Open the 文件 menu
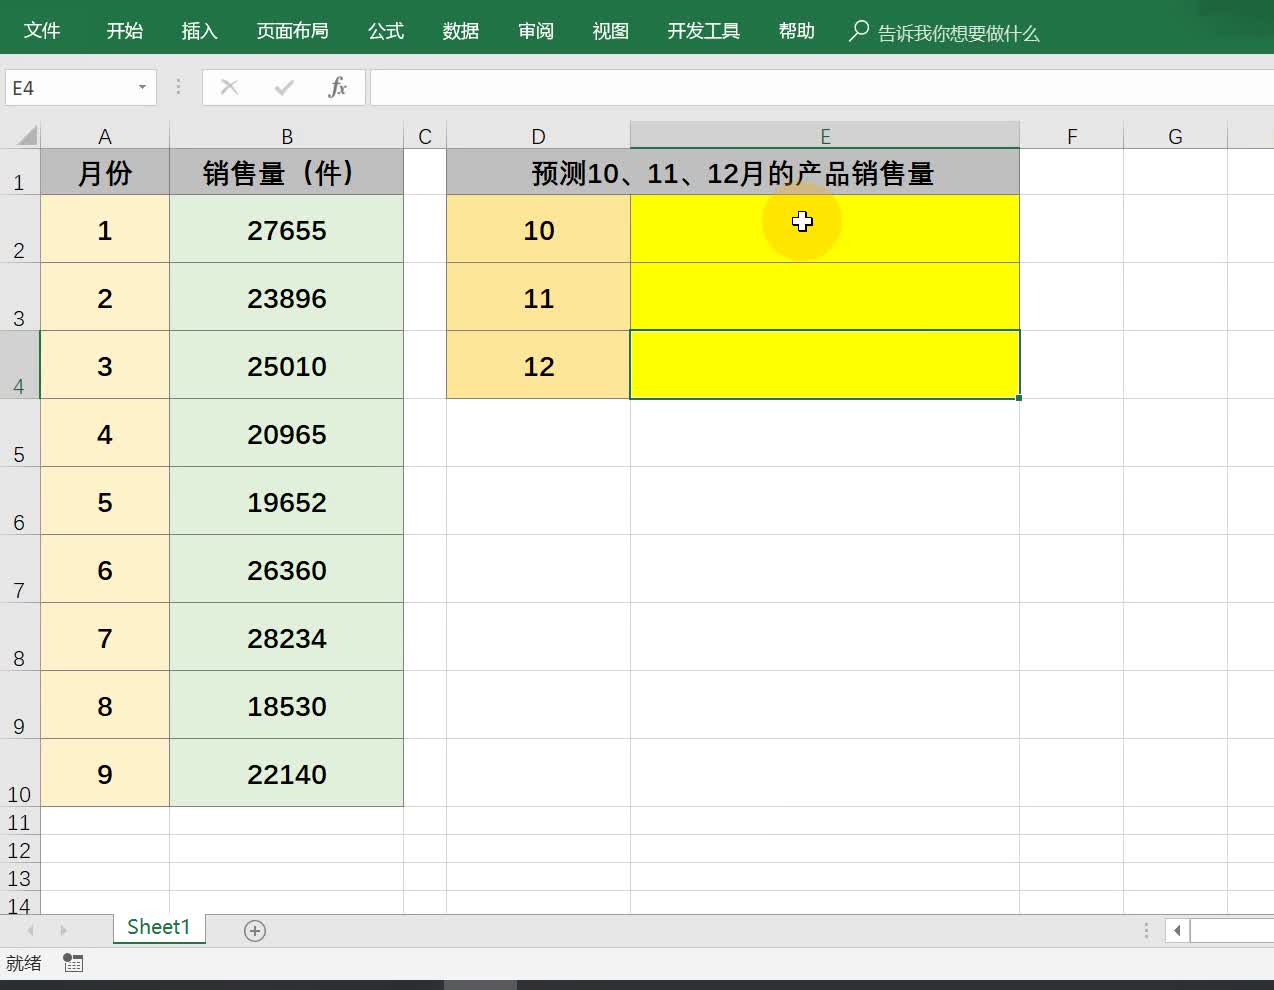This screenshot has width=1274, height=990. coord(42,31)
